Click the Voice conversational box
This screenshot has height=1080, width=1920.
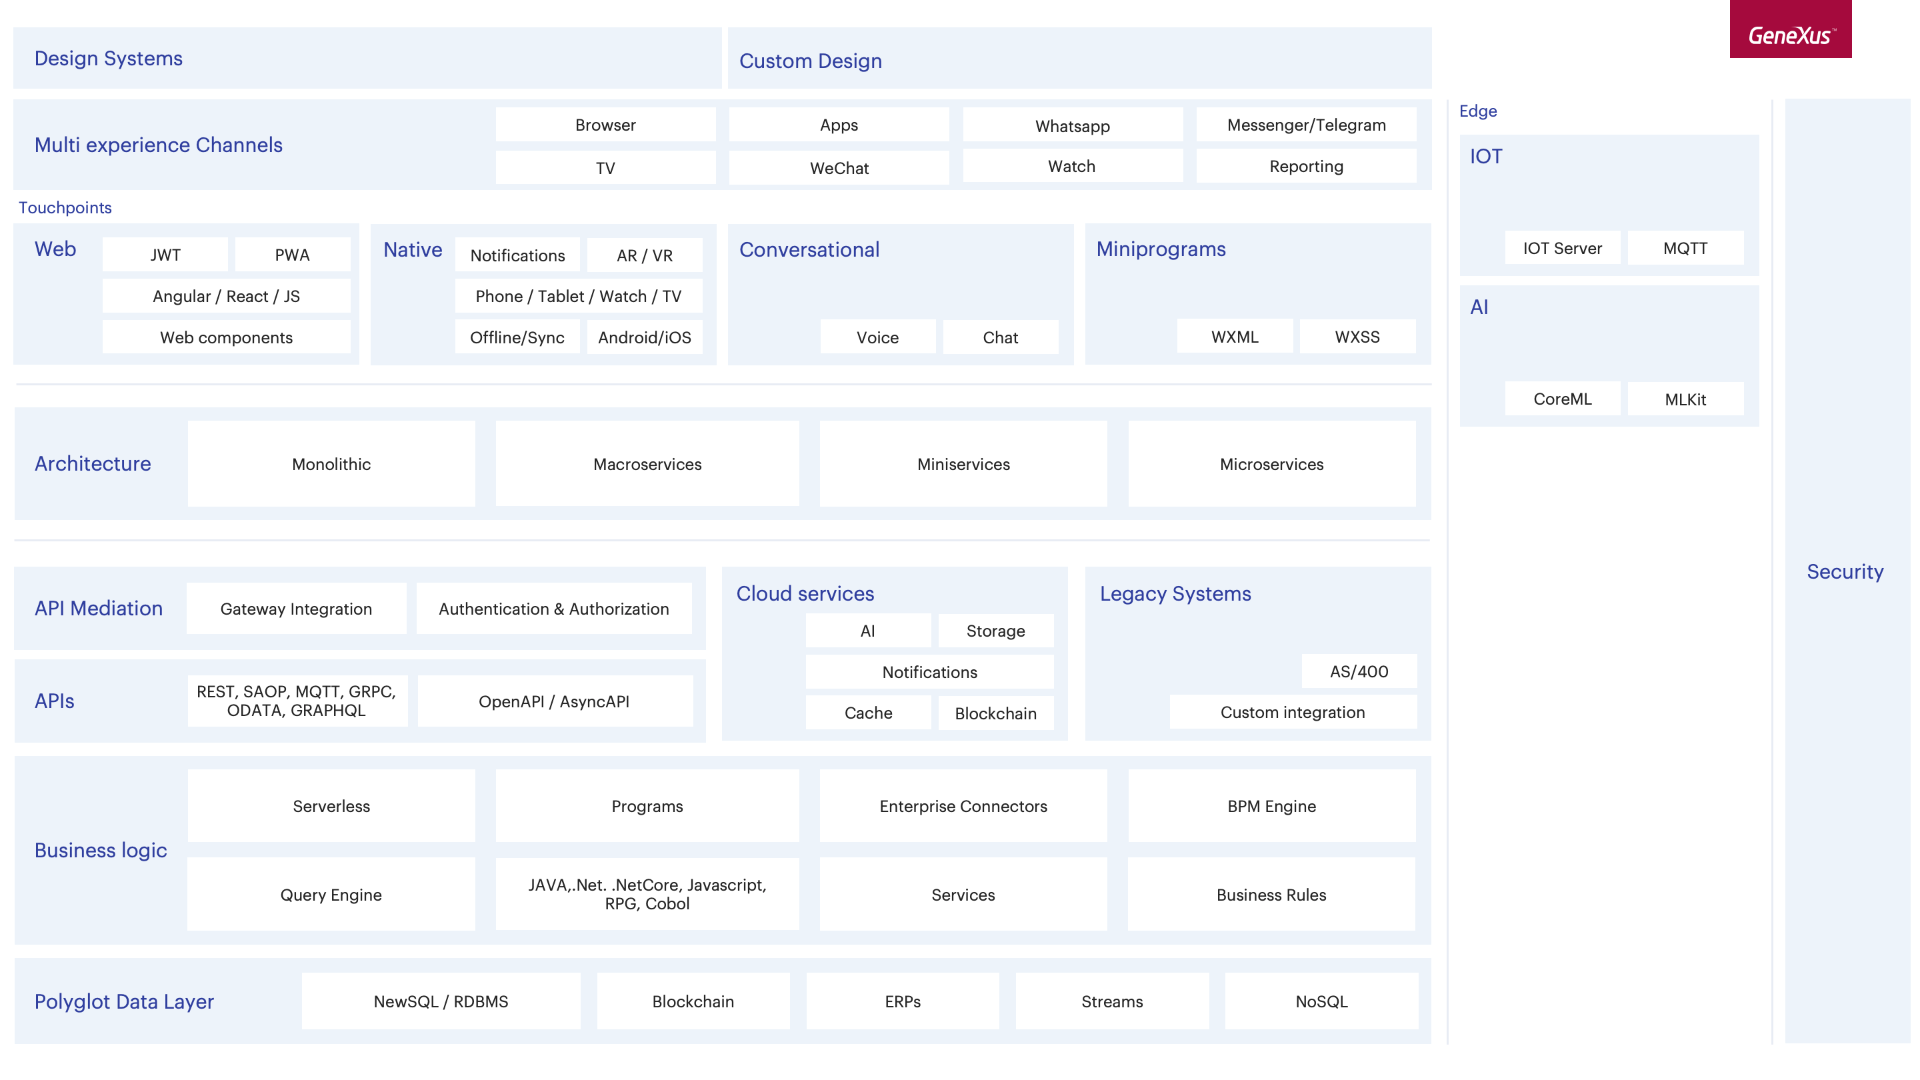[x=877, y=337]
